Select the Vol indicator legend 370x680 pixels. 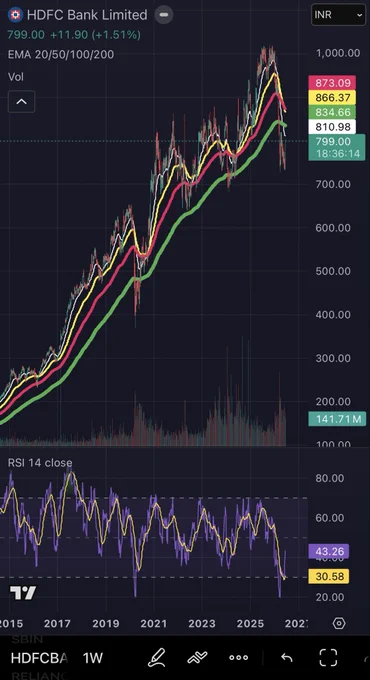(16, 77)
